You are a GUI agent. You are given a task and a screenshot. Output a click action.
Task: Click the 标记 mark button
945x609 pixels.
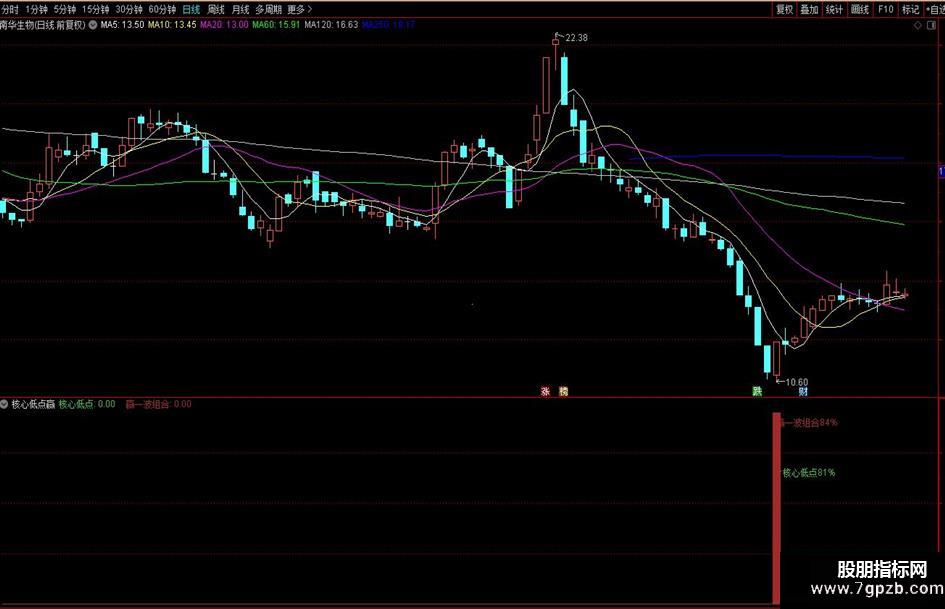[910, 9]
